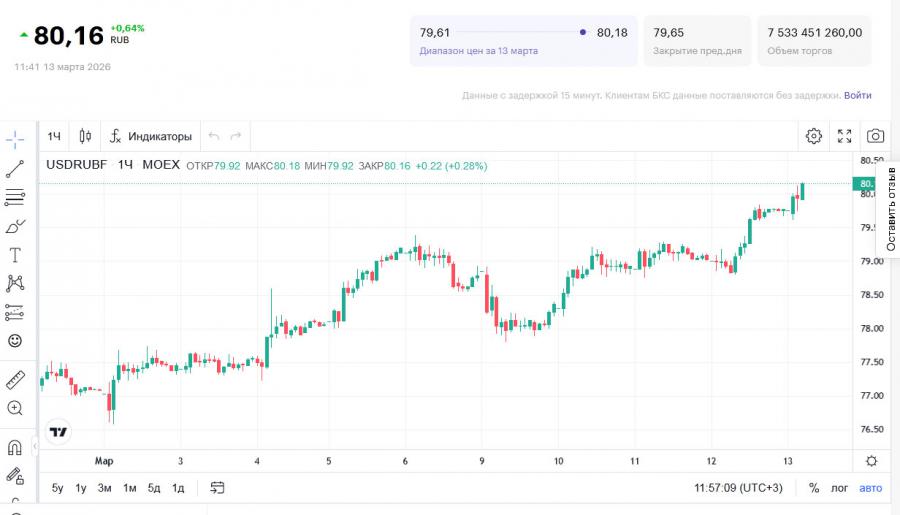Screen dimensions: 900x515
Task: Toggle logarithmic scale 'лог'
Action: [x=840, y=488]
